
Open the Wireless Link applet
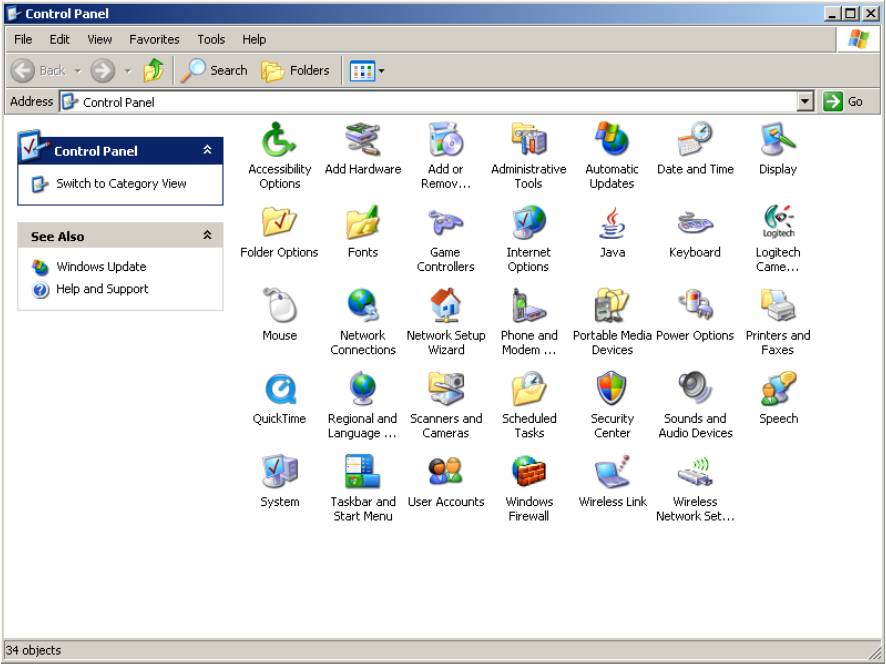click(612, 481)
